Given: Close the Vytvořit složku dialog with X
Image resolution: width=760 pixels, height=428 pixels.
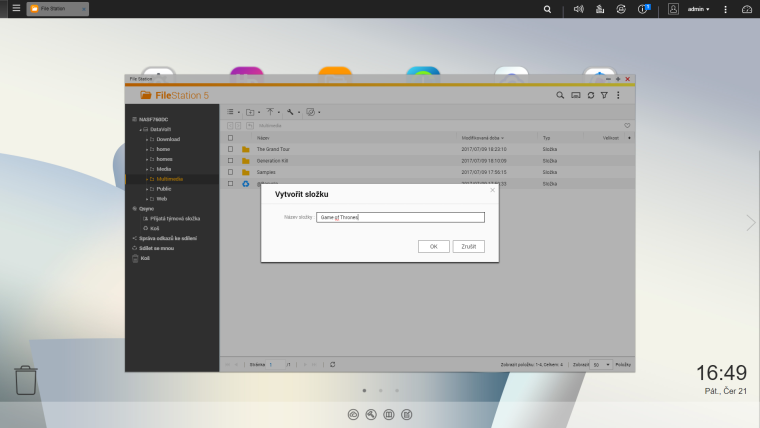Looking at the screenshot, I should [x=492, y=190].
